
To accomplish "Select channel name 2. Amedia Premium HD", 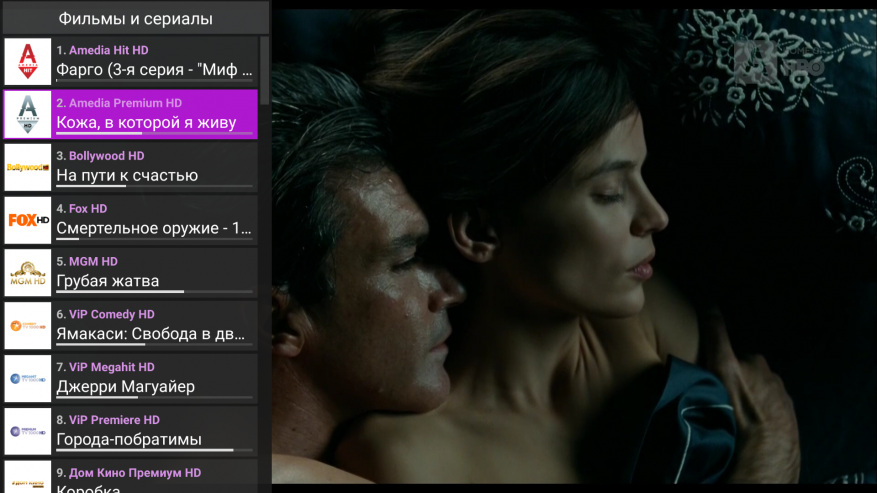I will [x=119, y=103].
